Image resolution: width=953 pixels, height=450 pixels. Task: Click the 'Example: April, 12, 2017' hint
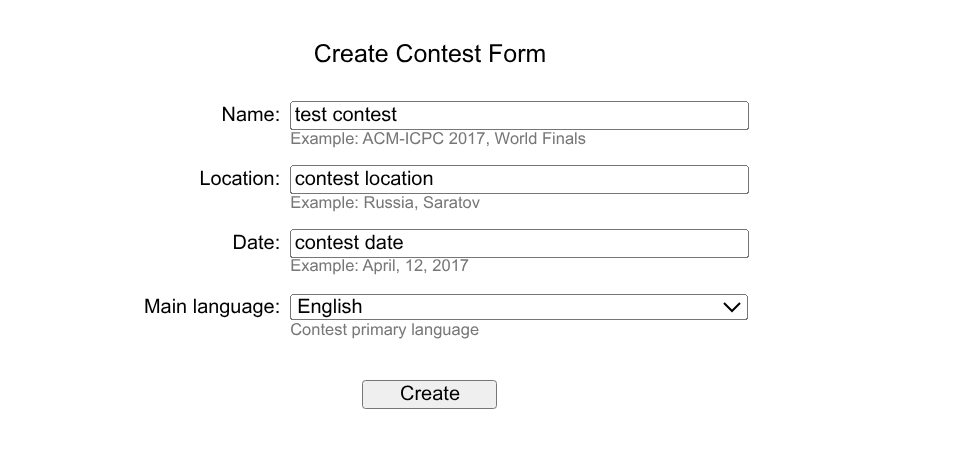[x=379, y=266]
